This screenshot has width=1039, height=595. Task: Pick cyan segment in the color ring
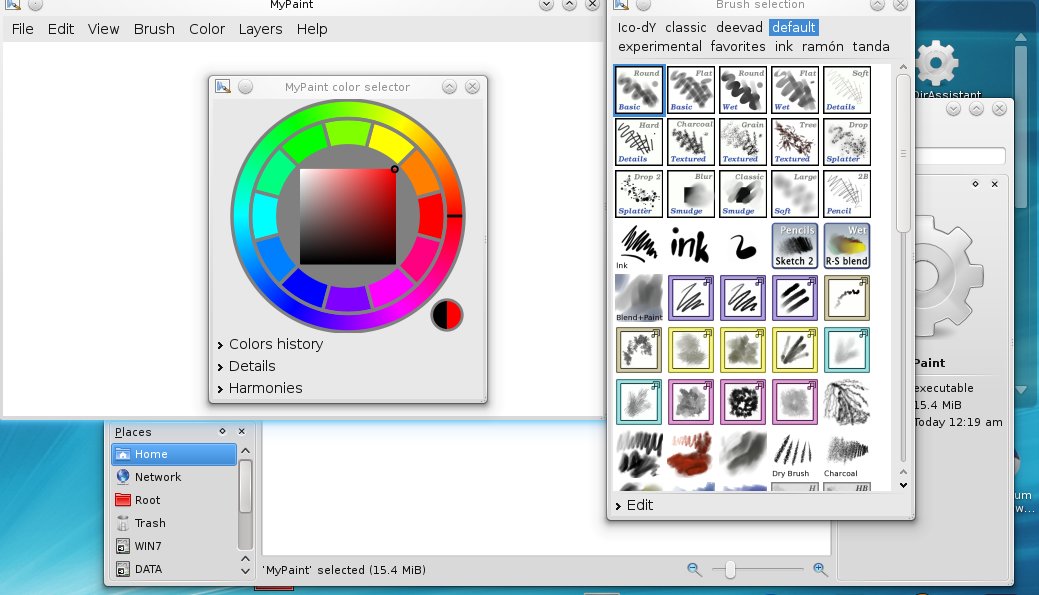click(x=265, y=216)
